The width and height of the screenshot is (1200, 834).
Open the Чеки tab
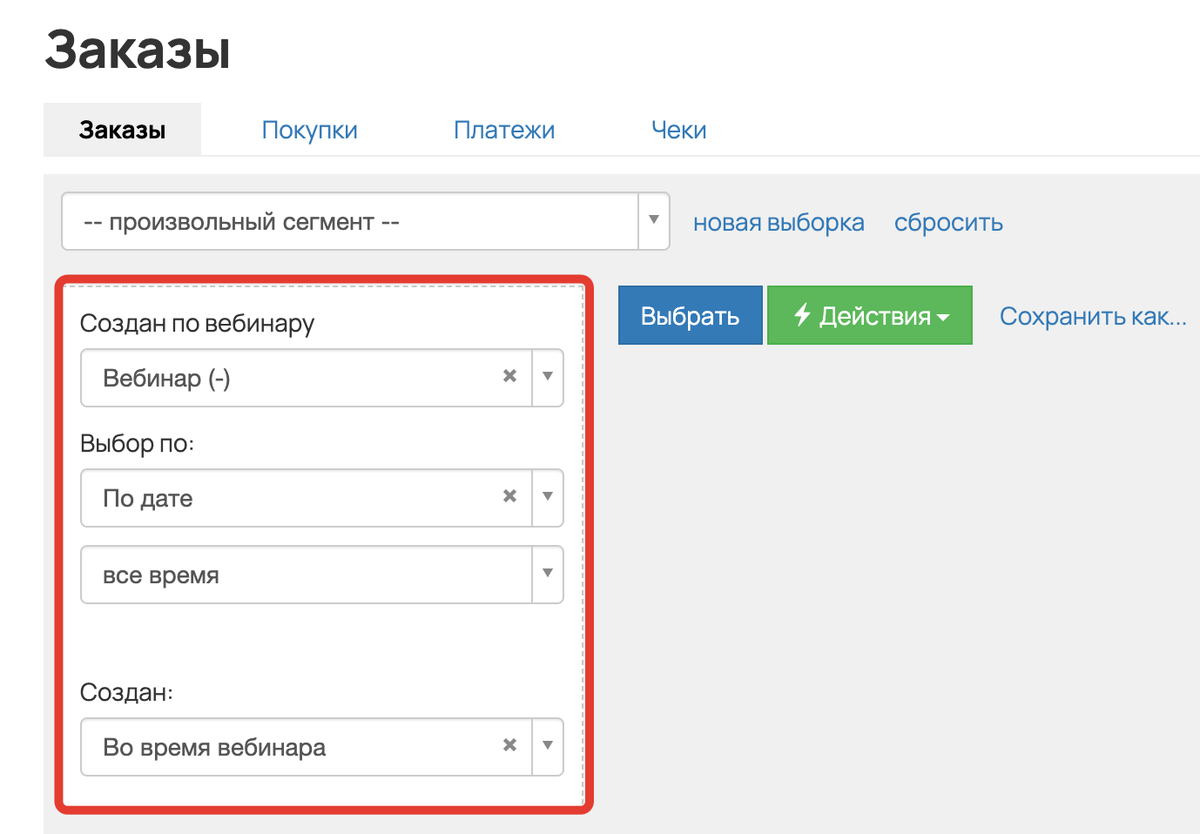(679, 130)
